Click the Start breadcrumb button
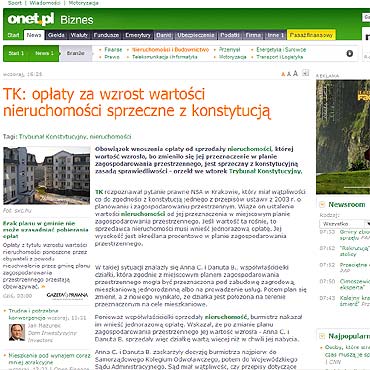The width and height of the screenshot is (370, 370). (x=16, y=53)
